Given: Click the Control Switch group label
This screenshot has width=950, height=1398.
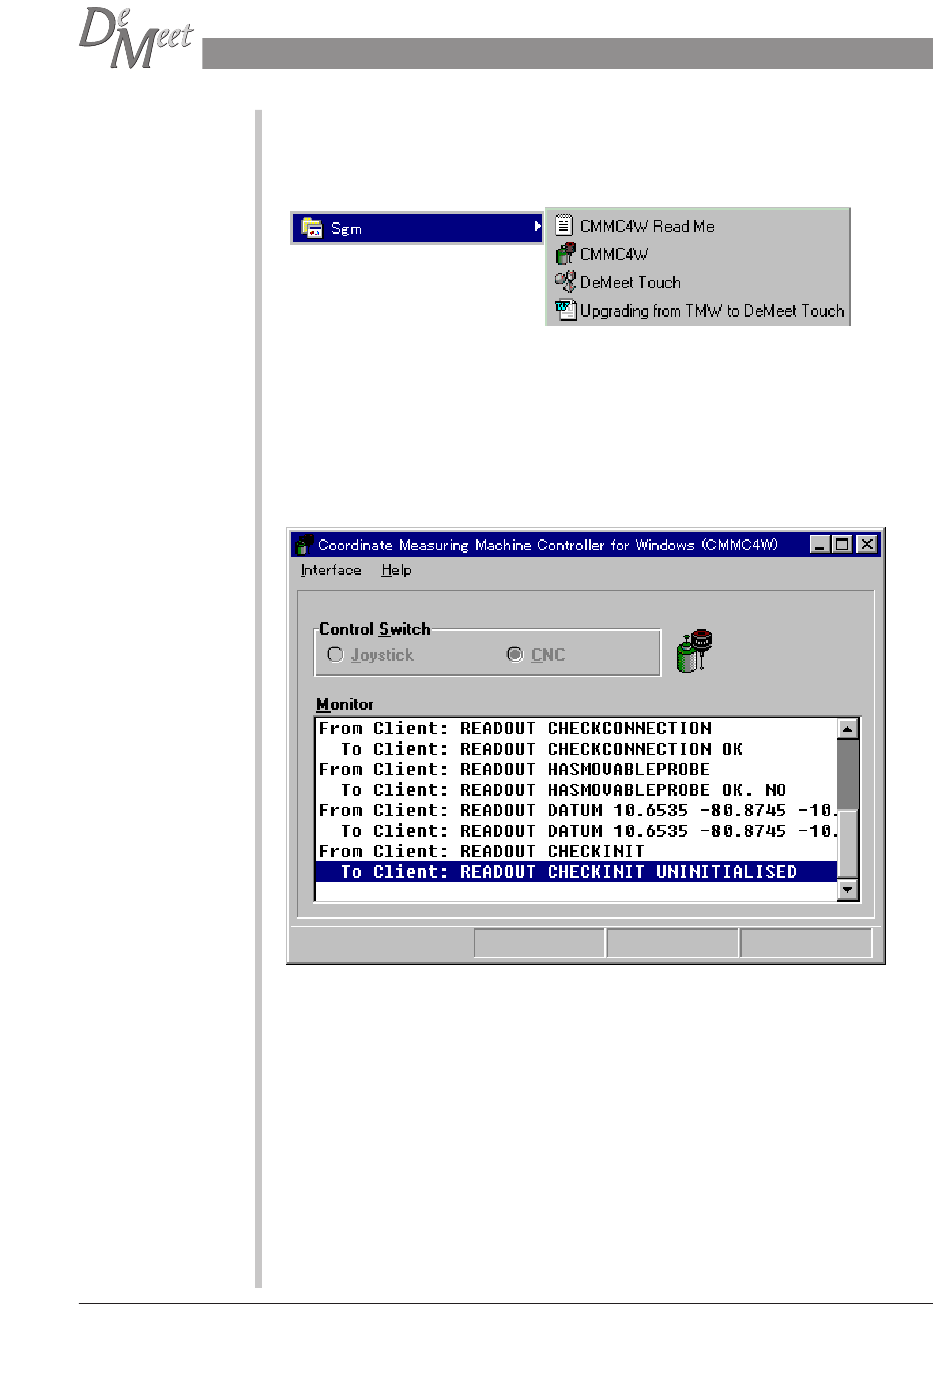Looking at the screenshot, I should coord(375,629).
